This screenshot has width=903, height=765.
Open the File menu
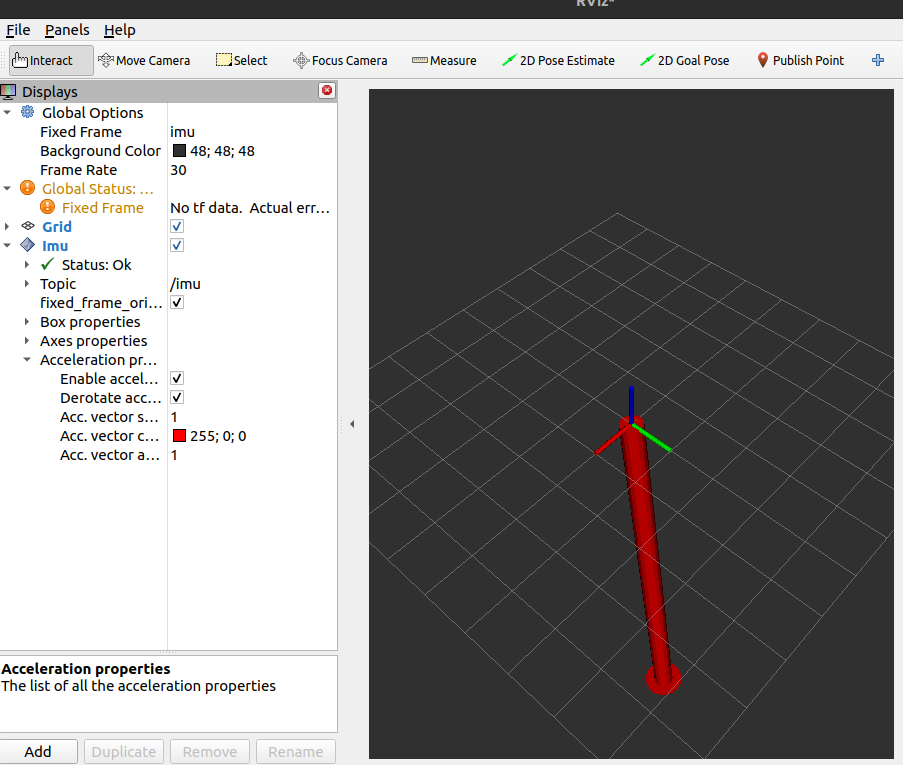(x=18, y=30)
